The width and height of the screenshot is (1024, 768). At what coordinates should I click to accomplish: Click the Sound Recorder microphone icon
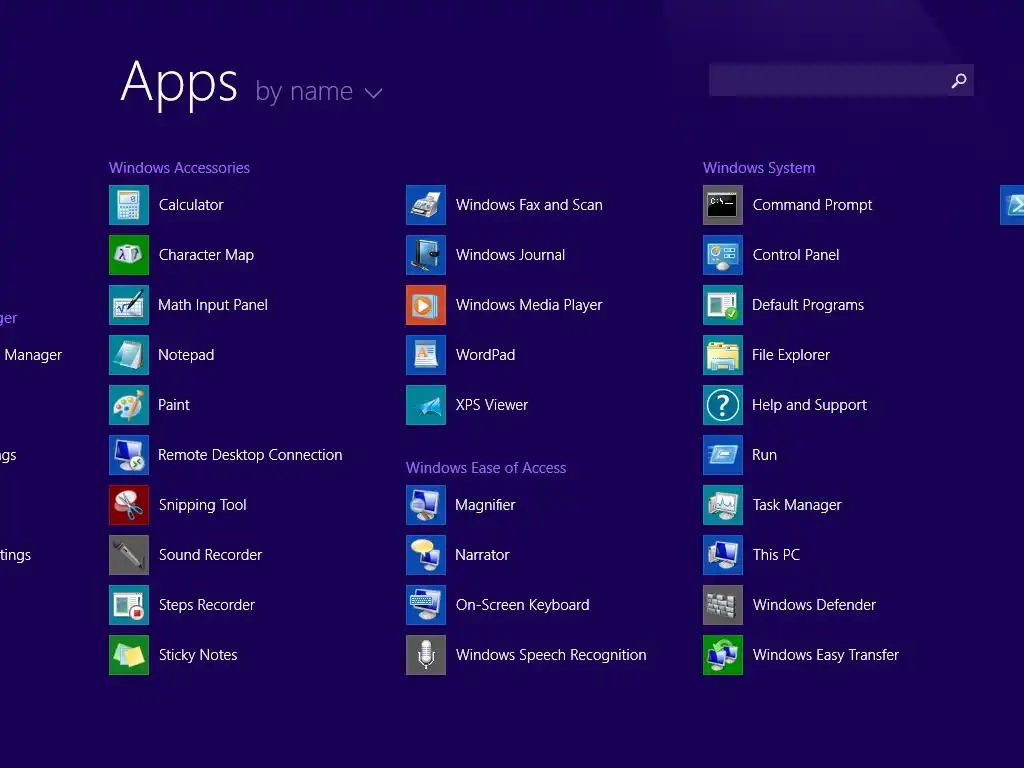click(x=129, y=555)
